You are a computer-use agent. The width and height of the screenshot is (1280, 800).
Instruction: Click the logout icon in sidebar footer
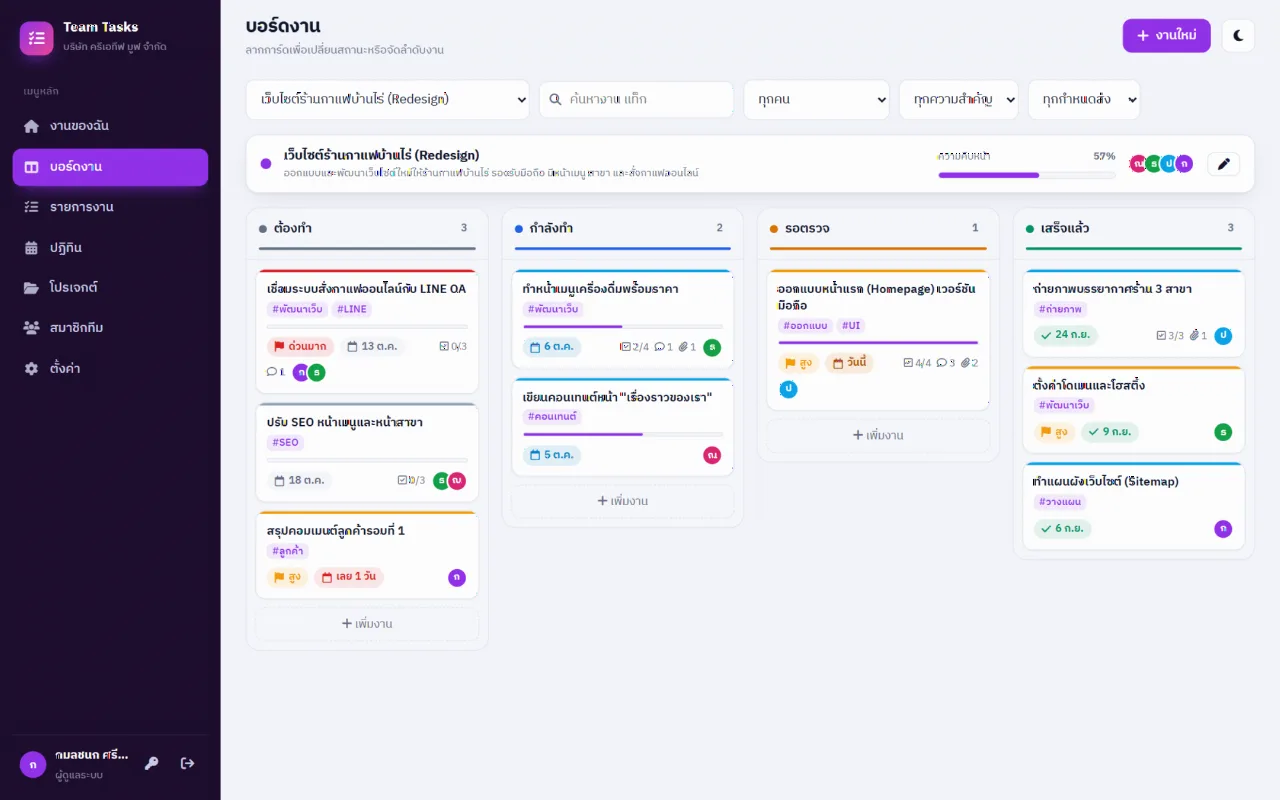(x=187, y=763)
